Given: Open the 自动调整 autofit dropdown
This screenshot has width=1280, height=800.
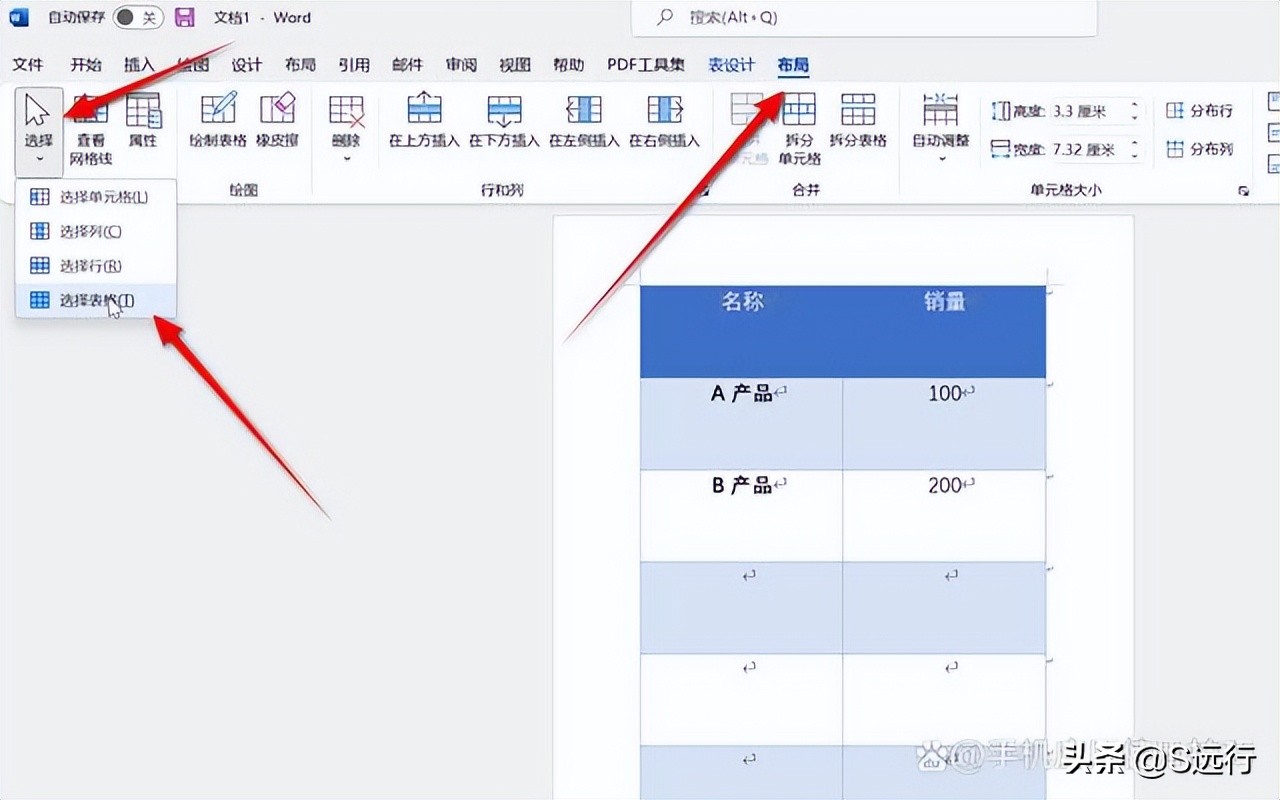Looking at the screenshot, I should tap(940, 130).
